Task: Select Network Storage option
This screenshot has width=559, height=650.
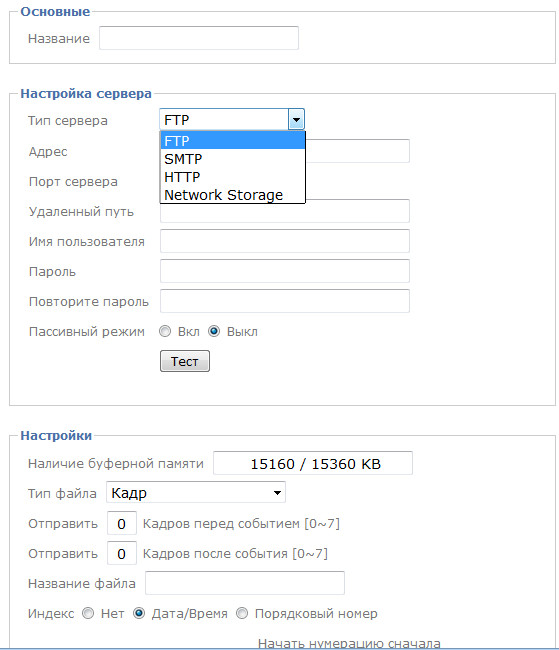Action: pos(233,195)
